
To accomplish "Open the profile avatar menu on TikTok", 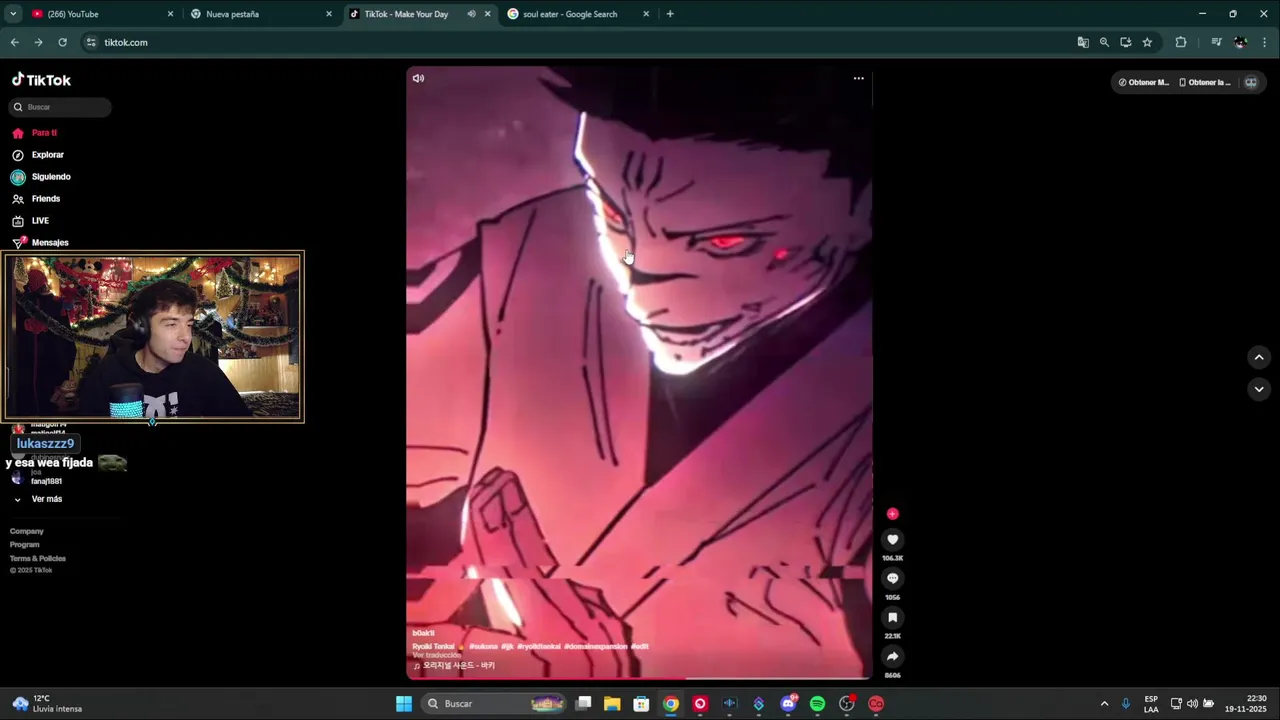I will (1250, 82).
